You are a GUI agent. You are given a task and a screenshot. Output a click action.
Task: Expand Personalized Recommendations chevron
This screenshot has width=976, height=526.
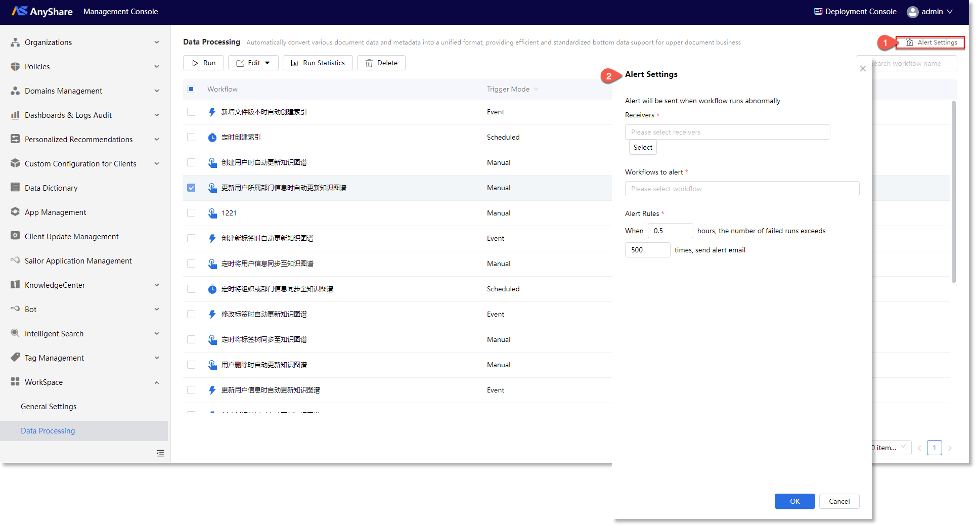tap(156, 139)
